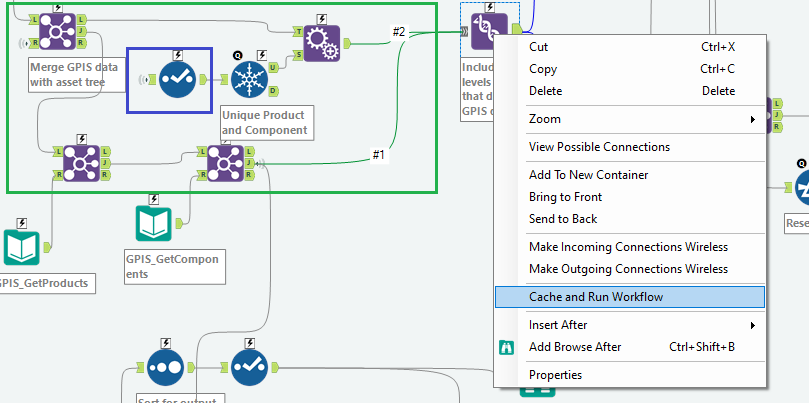Select Make Incoming Connections Wireless
809x403 pixels.
click(x=629, y=247)
